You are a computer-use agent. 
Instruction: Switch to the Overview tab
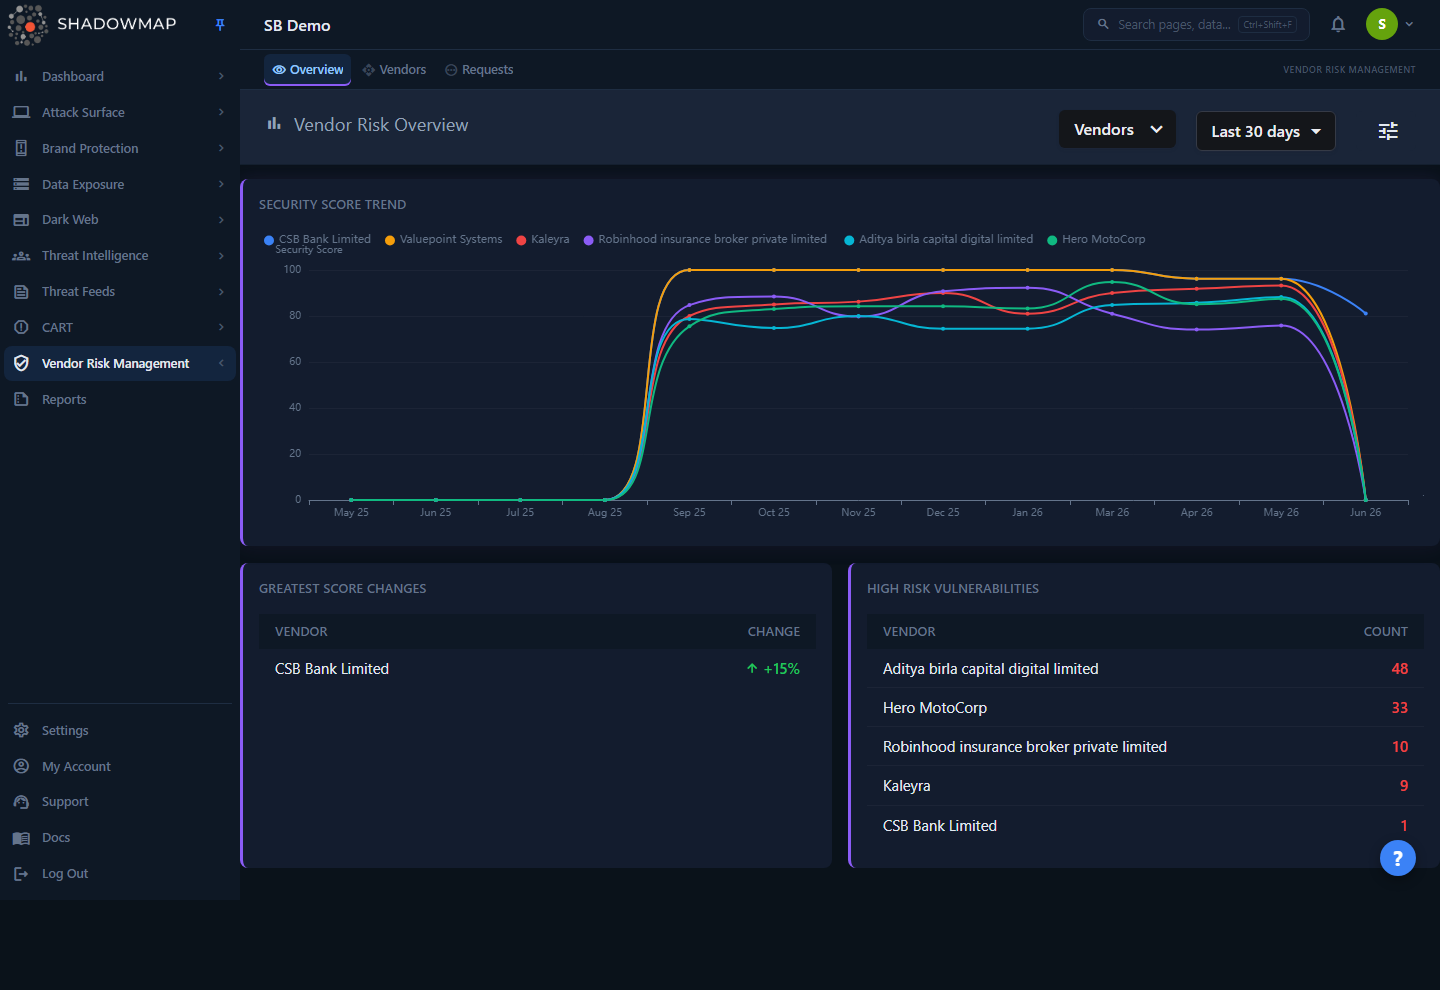coord(308,70)
